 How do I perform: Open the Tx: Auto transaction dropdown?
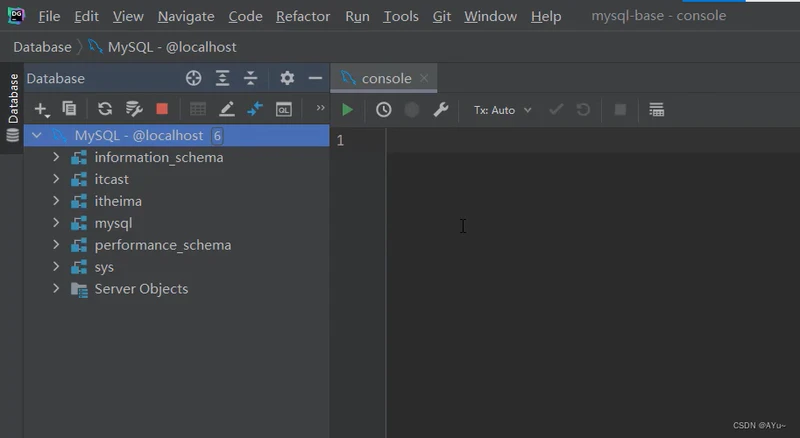(503, 110)
